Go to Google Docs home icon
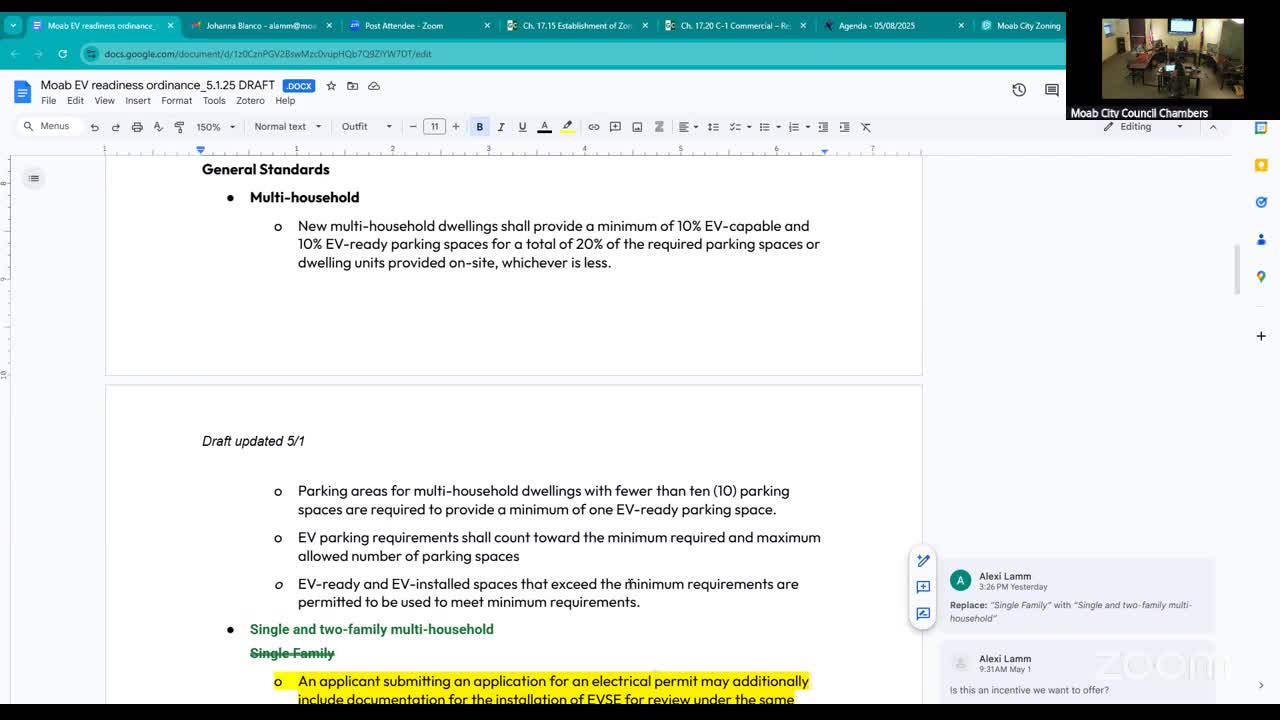Screen dimensions: 1280x720 click(22, 92)
